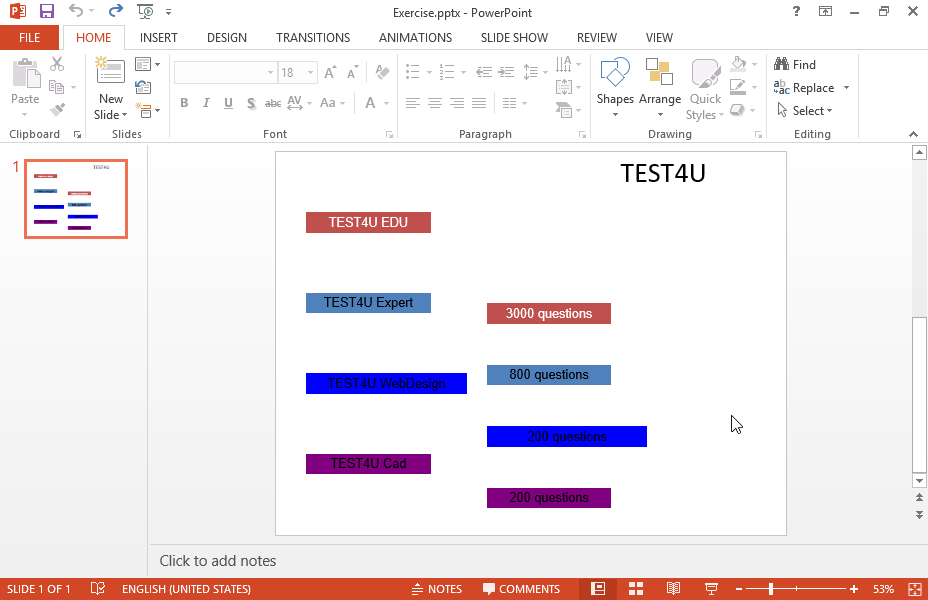
Task: Expand the slide Layout dropdown
Action: (147, 64)
